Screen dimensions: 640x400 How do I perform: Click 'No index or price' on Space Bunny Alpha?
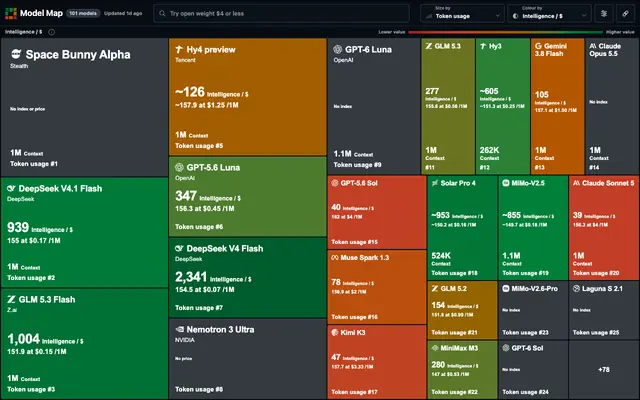coord(27,109)
